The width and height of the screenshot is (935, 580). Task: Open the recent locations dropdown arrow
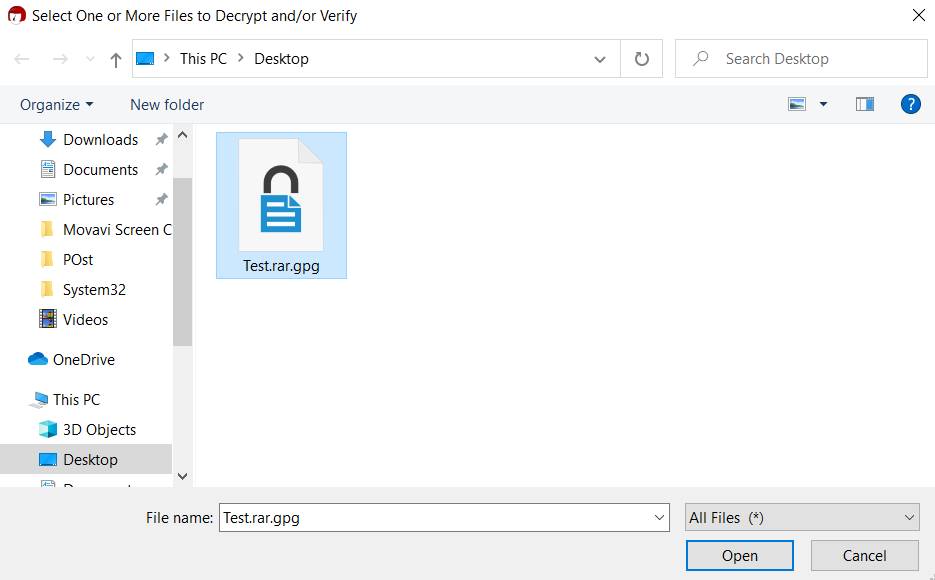tap(90, 59)
